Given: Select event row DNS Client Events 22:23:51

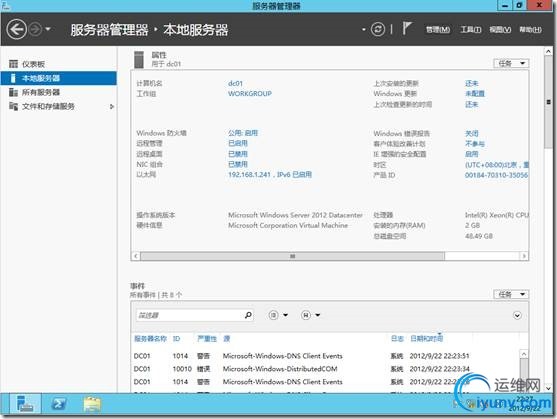Looking at the screenshot, I should pos(325,356).
